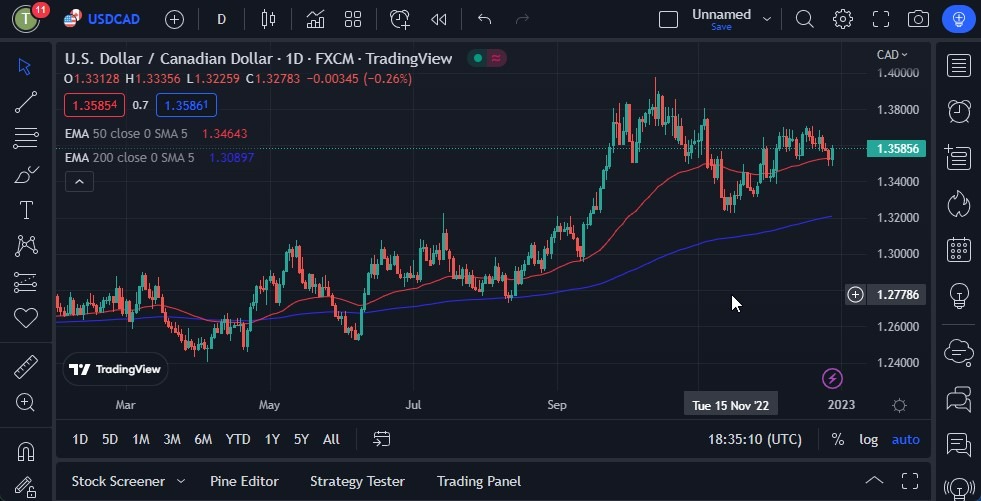Open the indicators and strategies dialog

pos(315,19)
